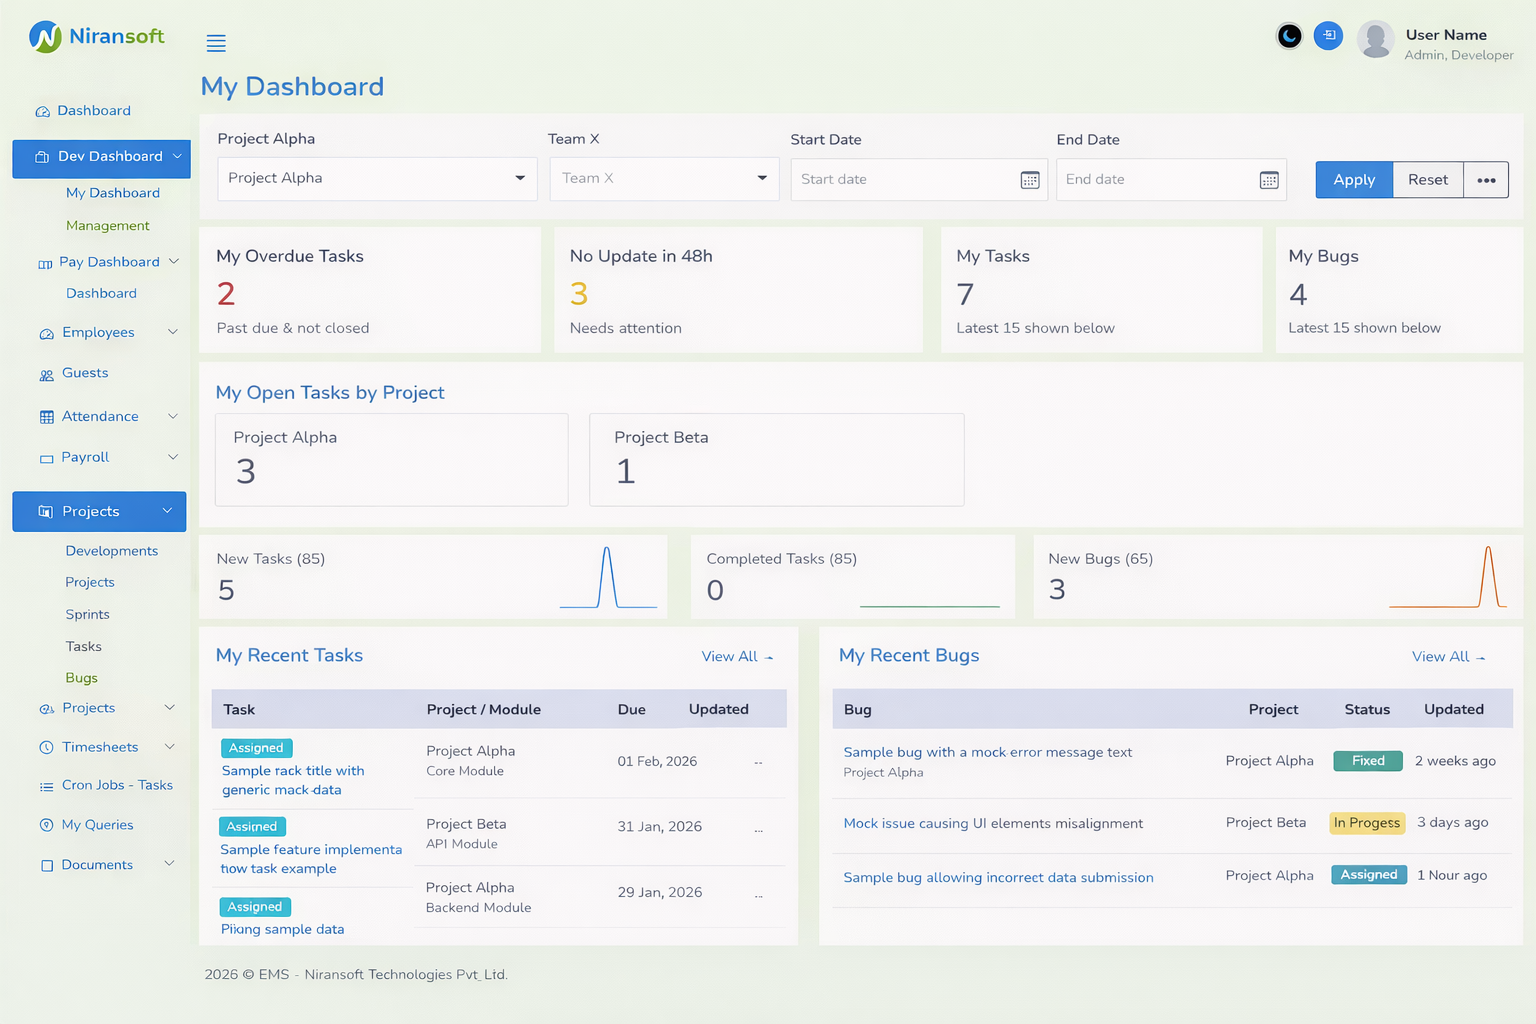Open the Start Date calendar icon

click(x=1029, y=180)
